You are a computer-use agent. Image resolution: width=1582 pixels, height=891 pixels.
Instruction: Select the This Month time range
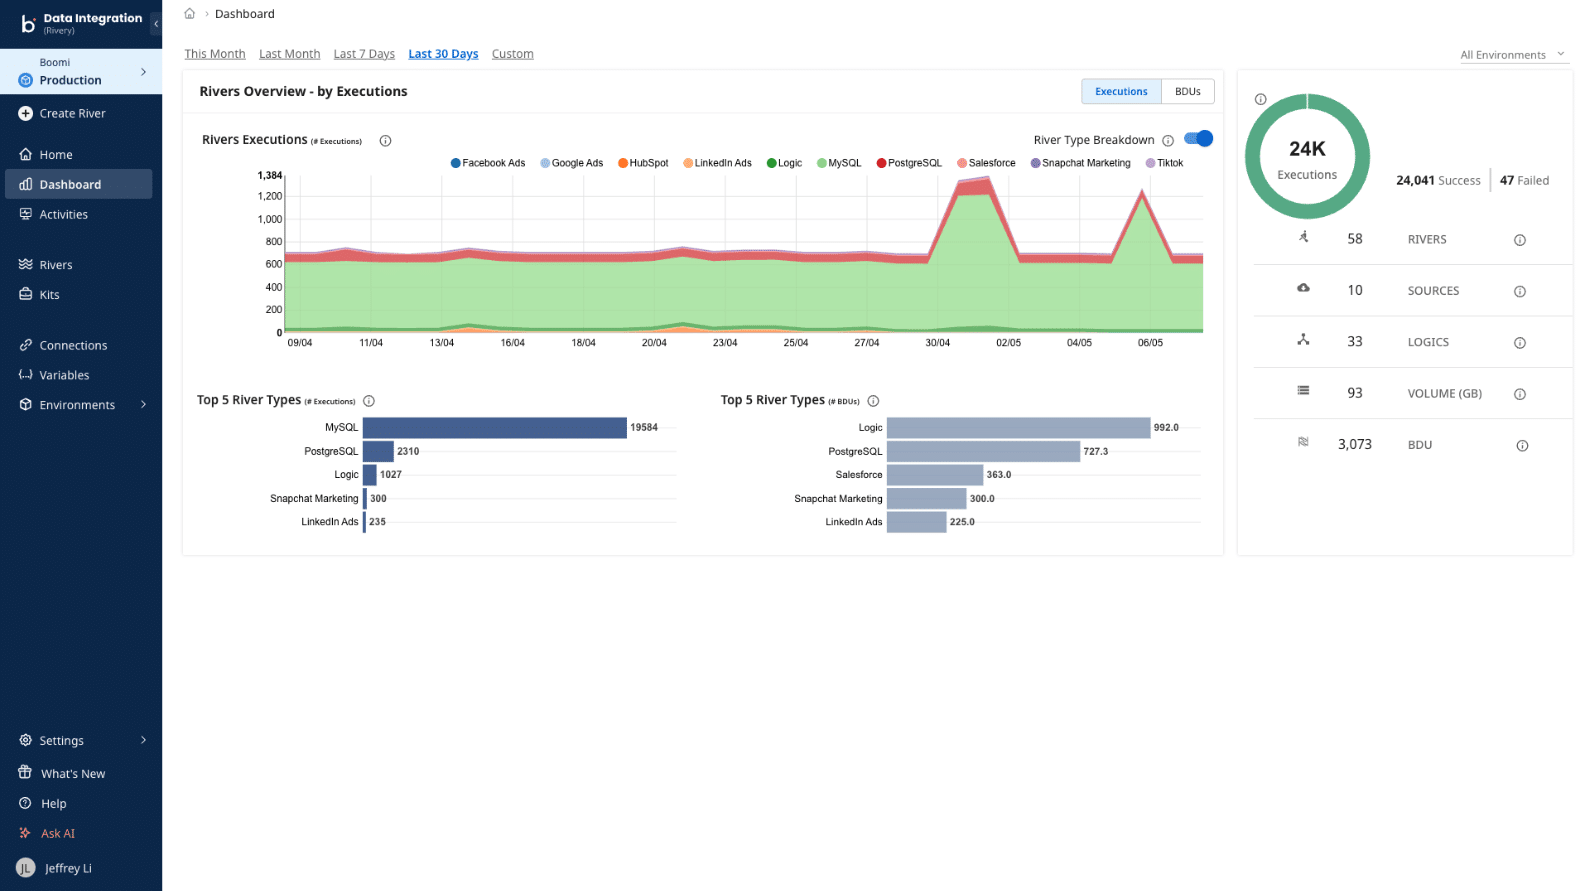[x=215, y=54]
